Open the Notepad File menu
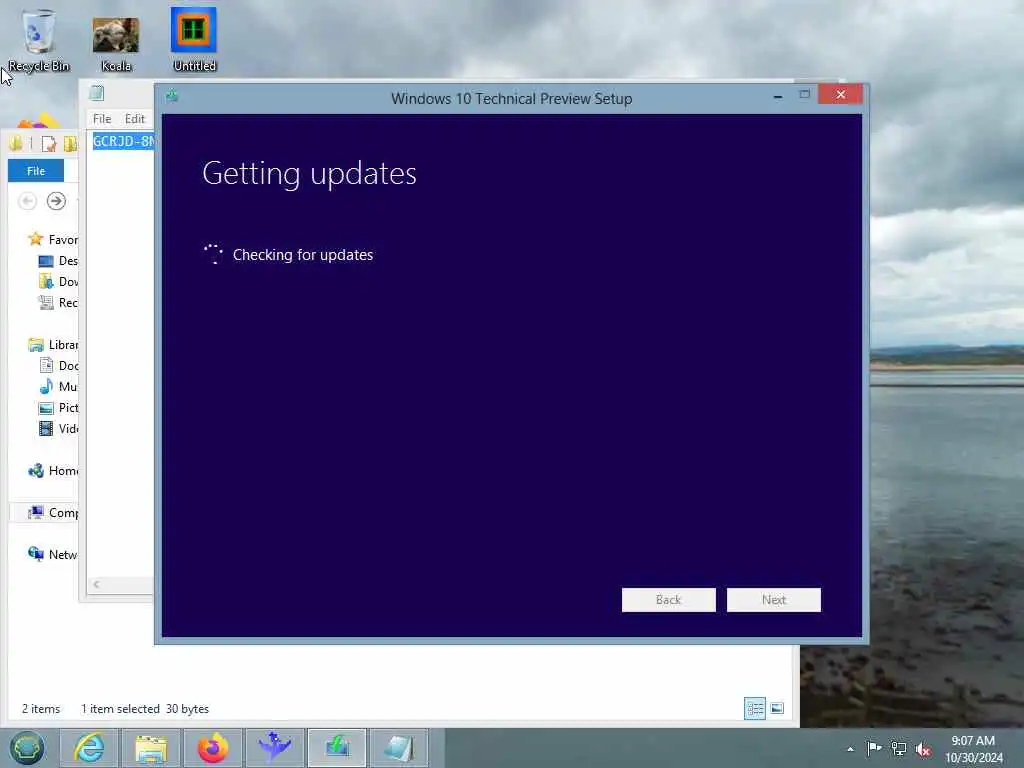This screenshot has height=768, width=1024. pos(102,119)
